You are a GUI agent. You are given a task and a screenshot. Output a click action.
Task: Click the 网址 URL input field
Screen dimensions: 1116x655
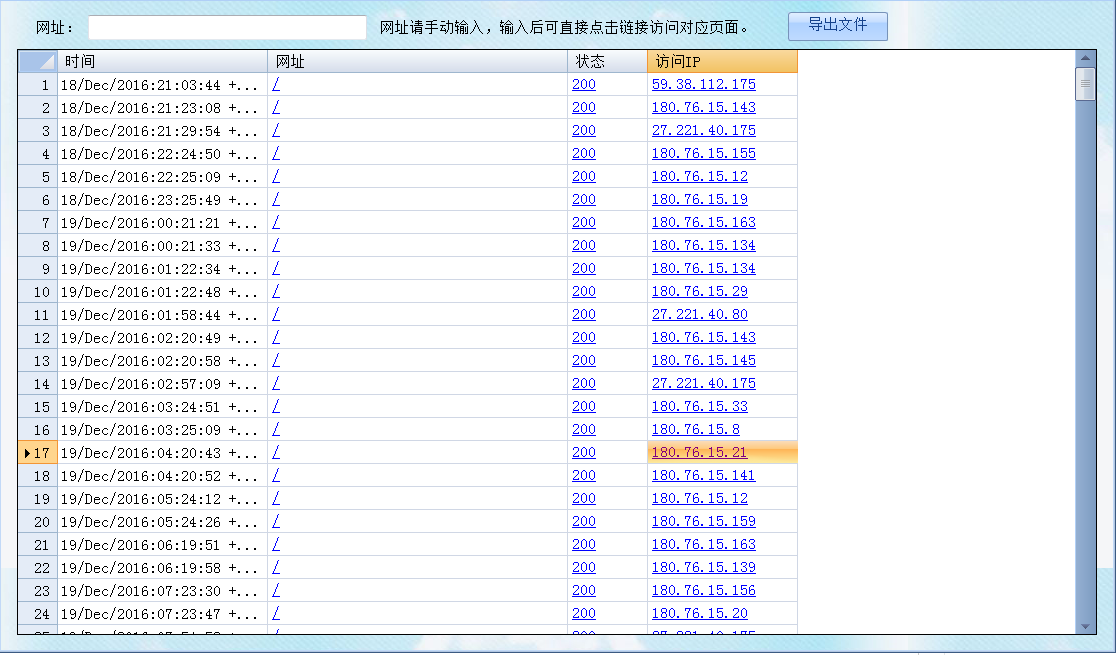[227, 28]
